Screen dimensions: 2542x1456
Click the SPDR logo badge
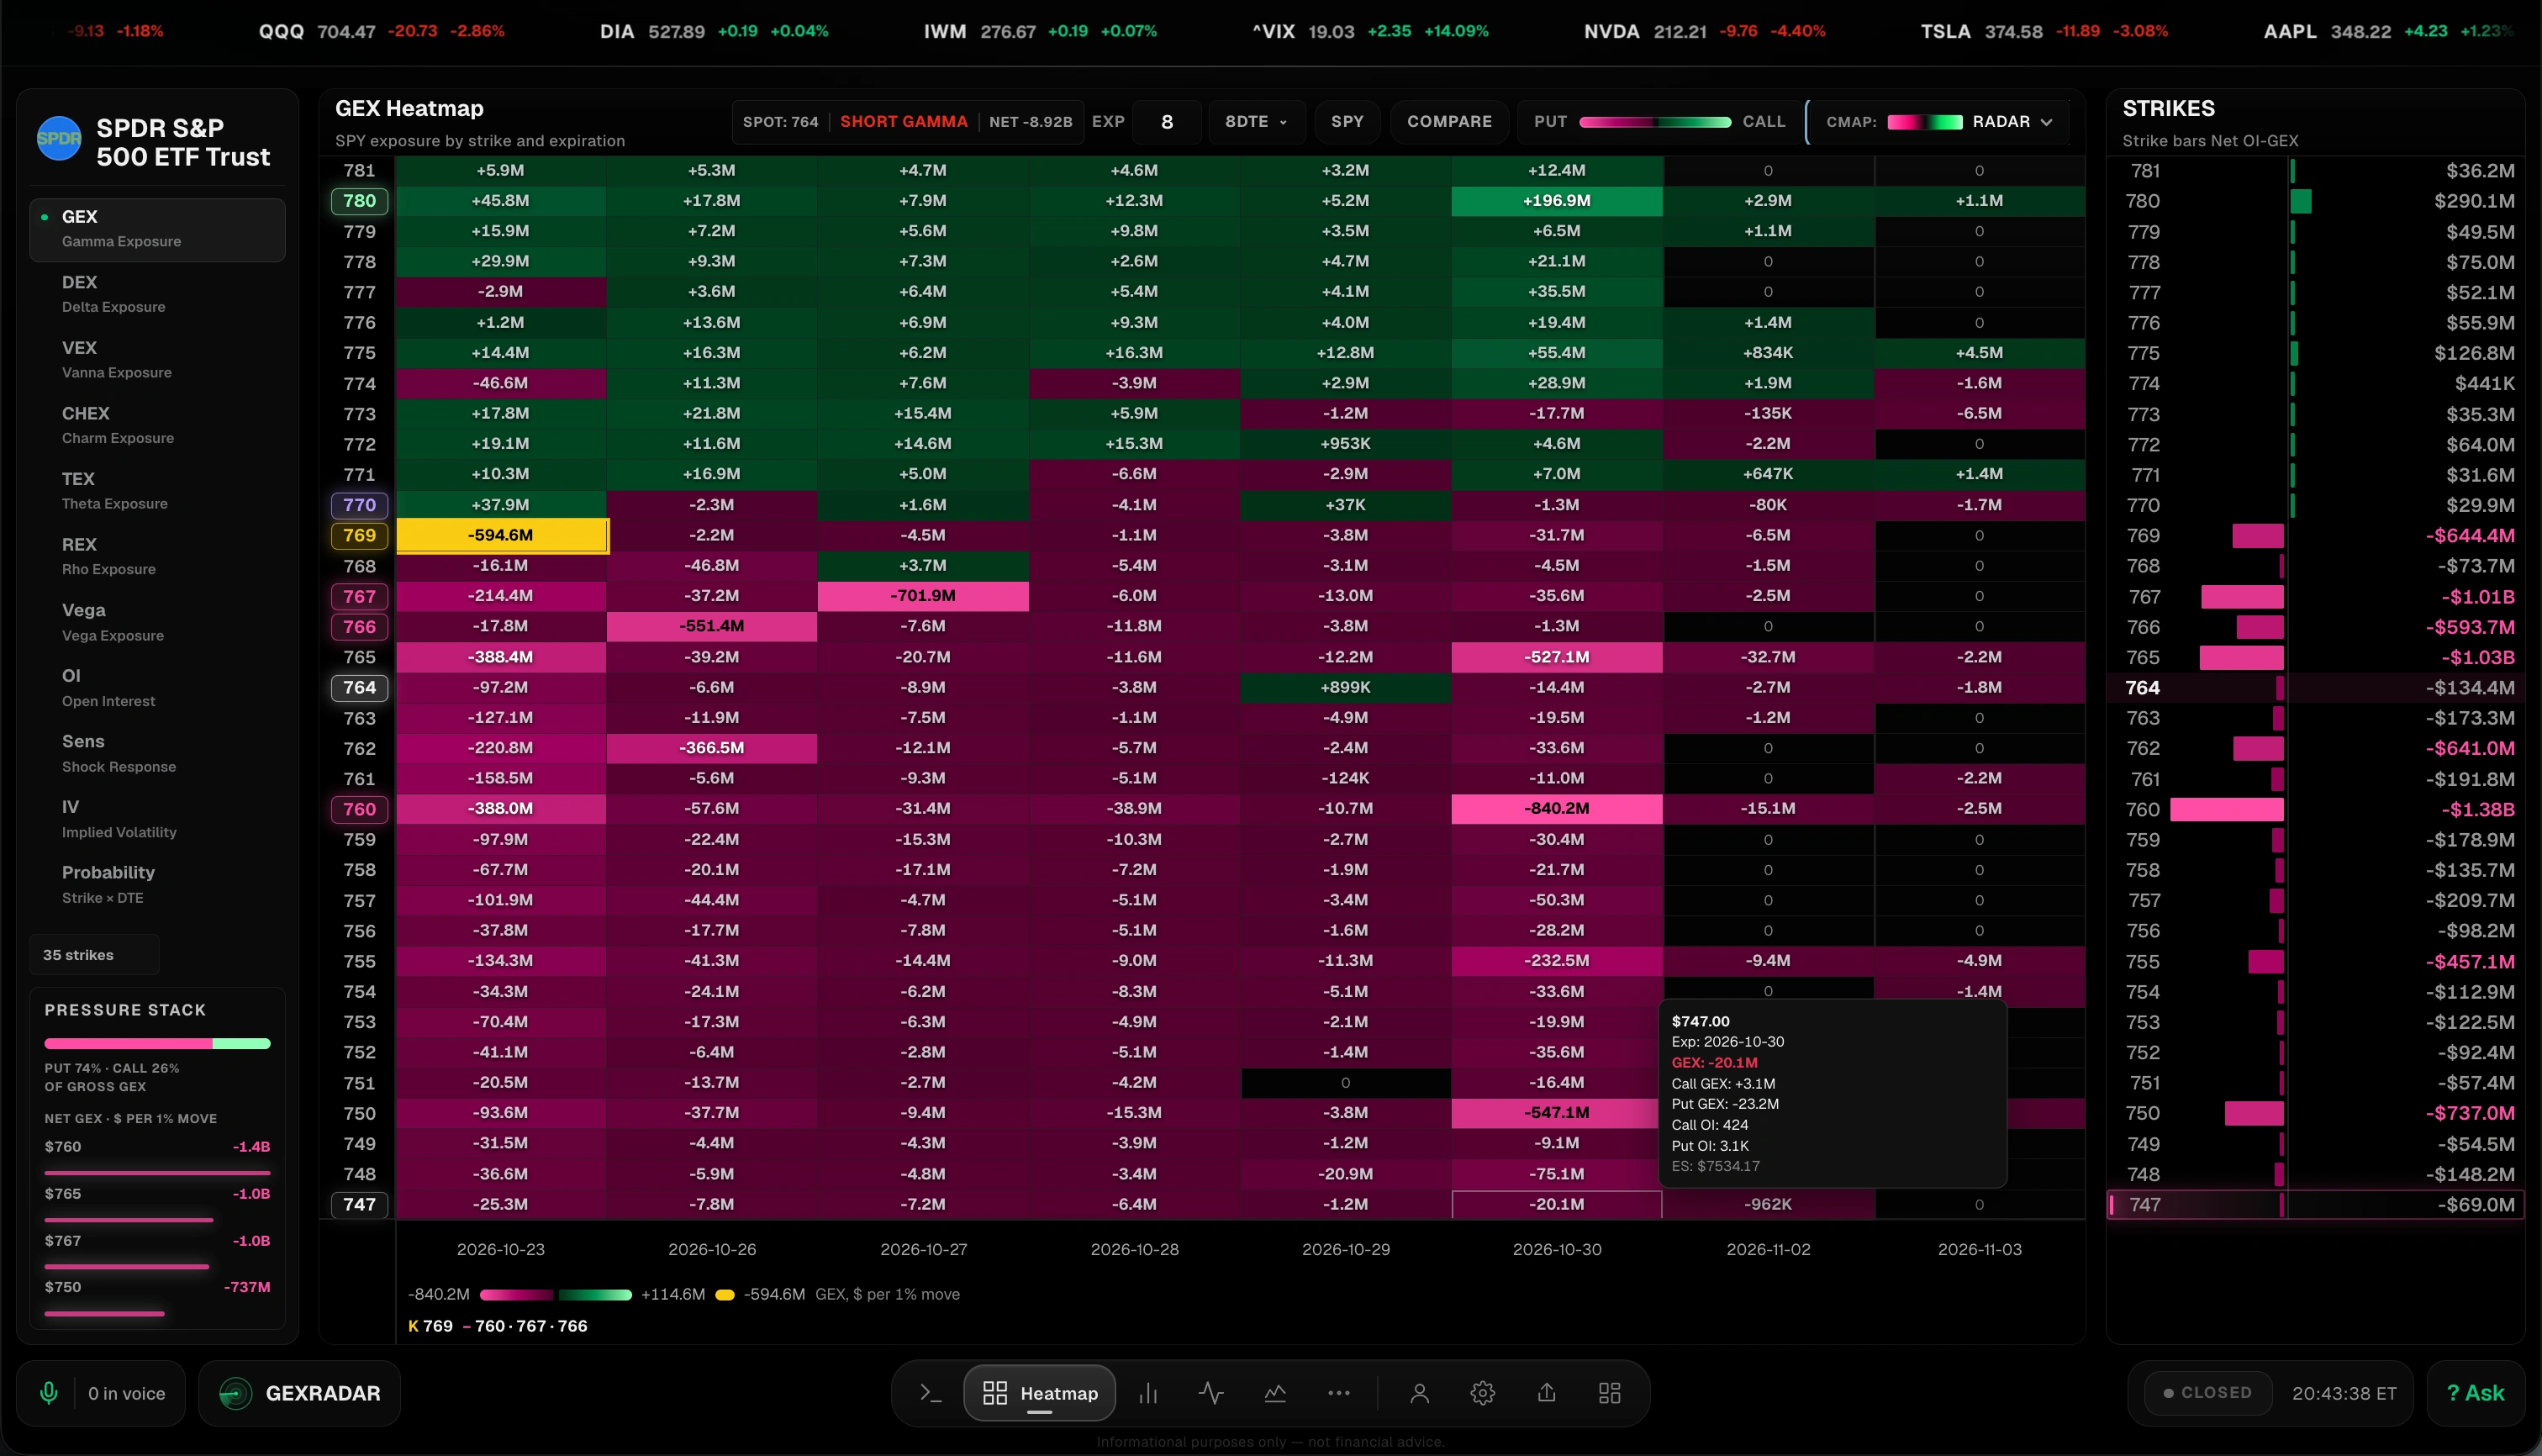(59, 139)
